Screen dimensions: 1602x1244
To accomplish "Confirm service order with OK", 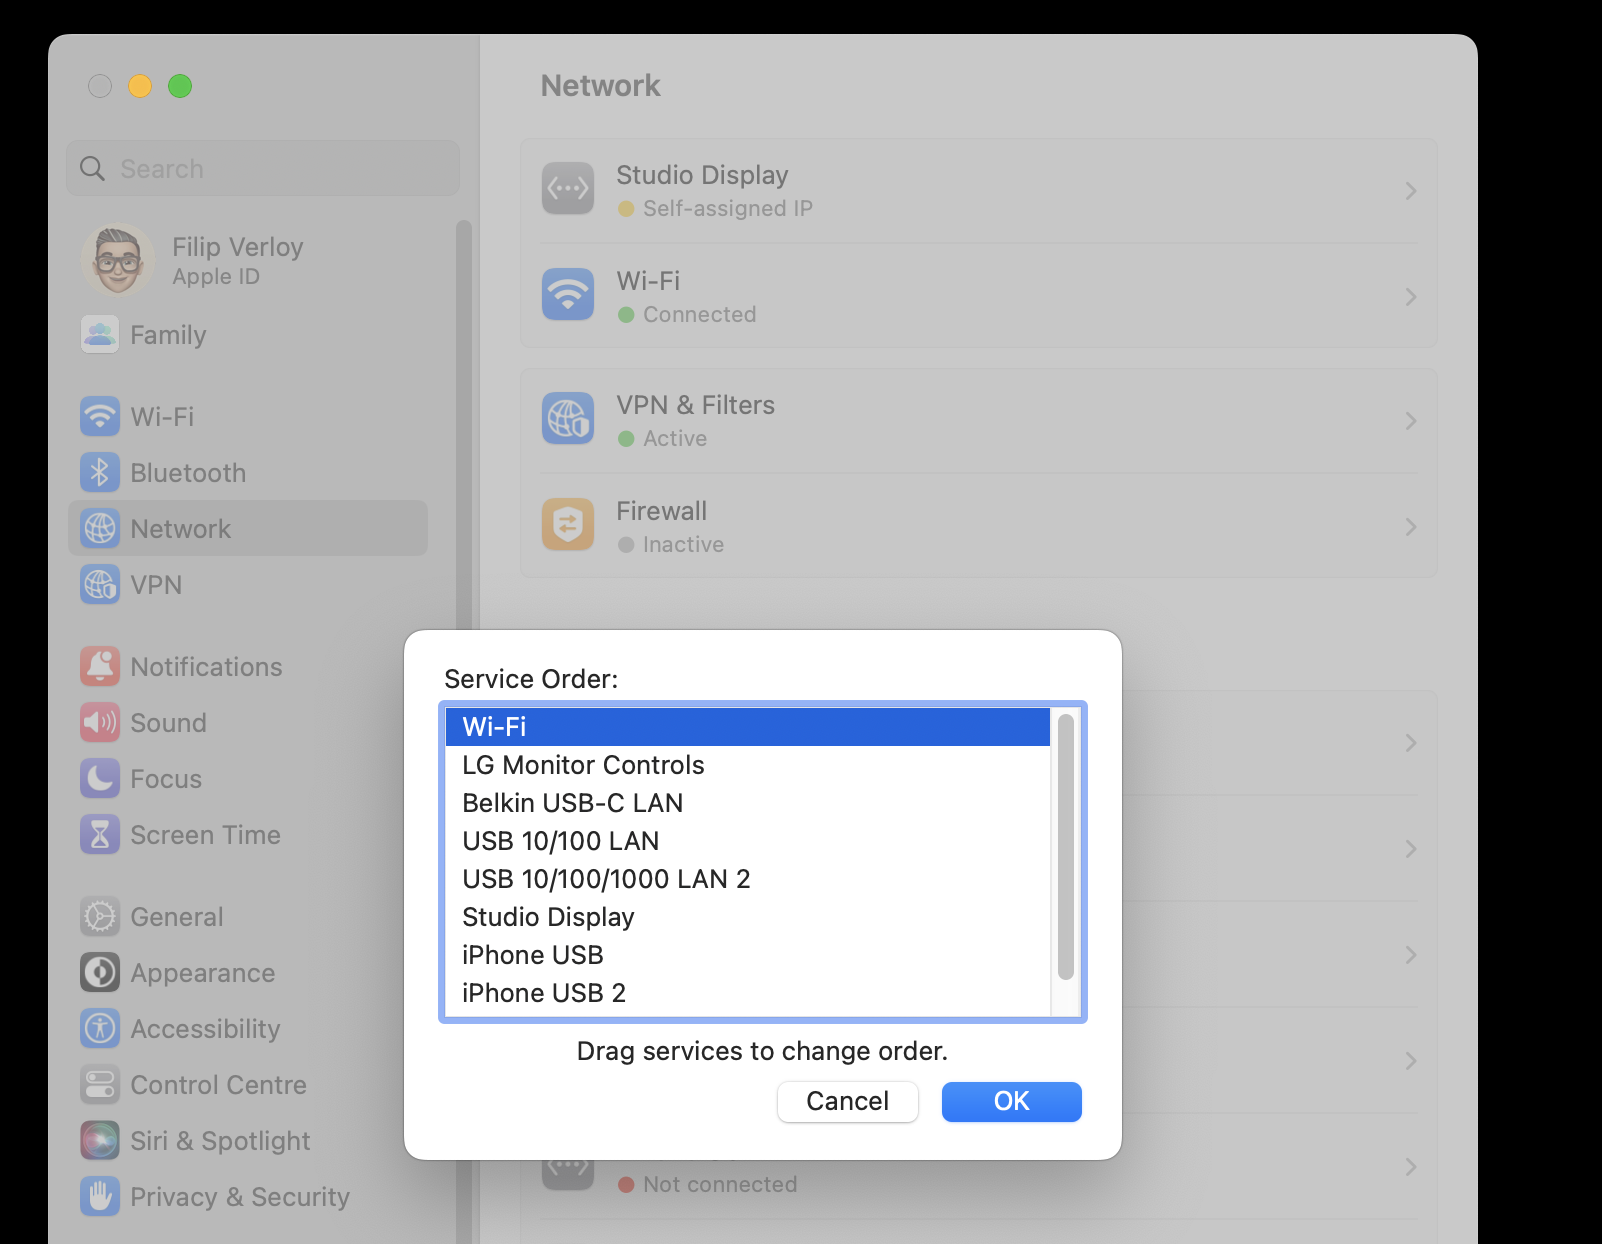I will coord(1011,1101).
